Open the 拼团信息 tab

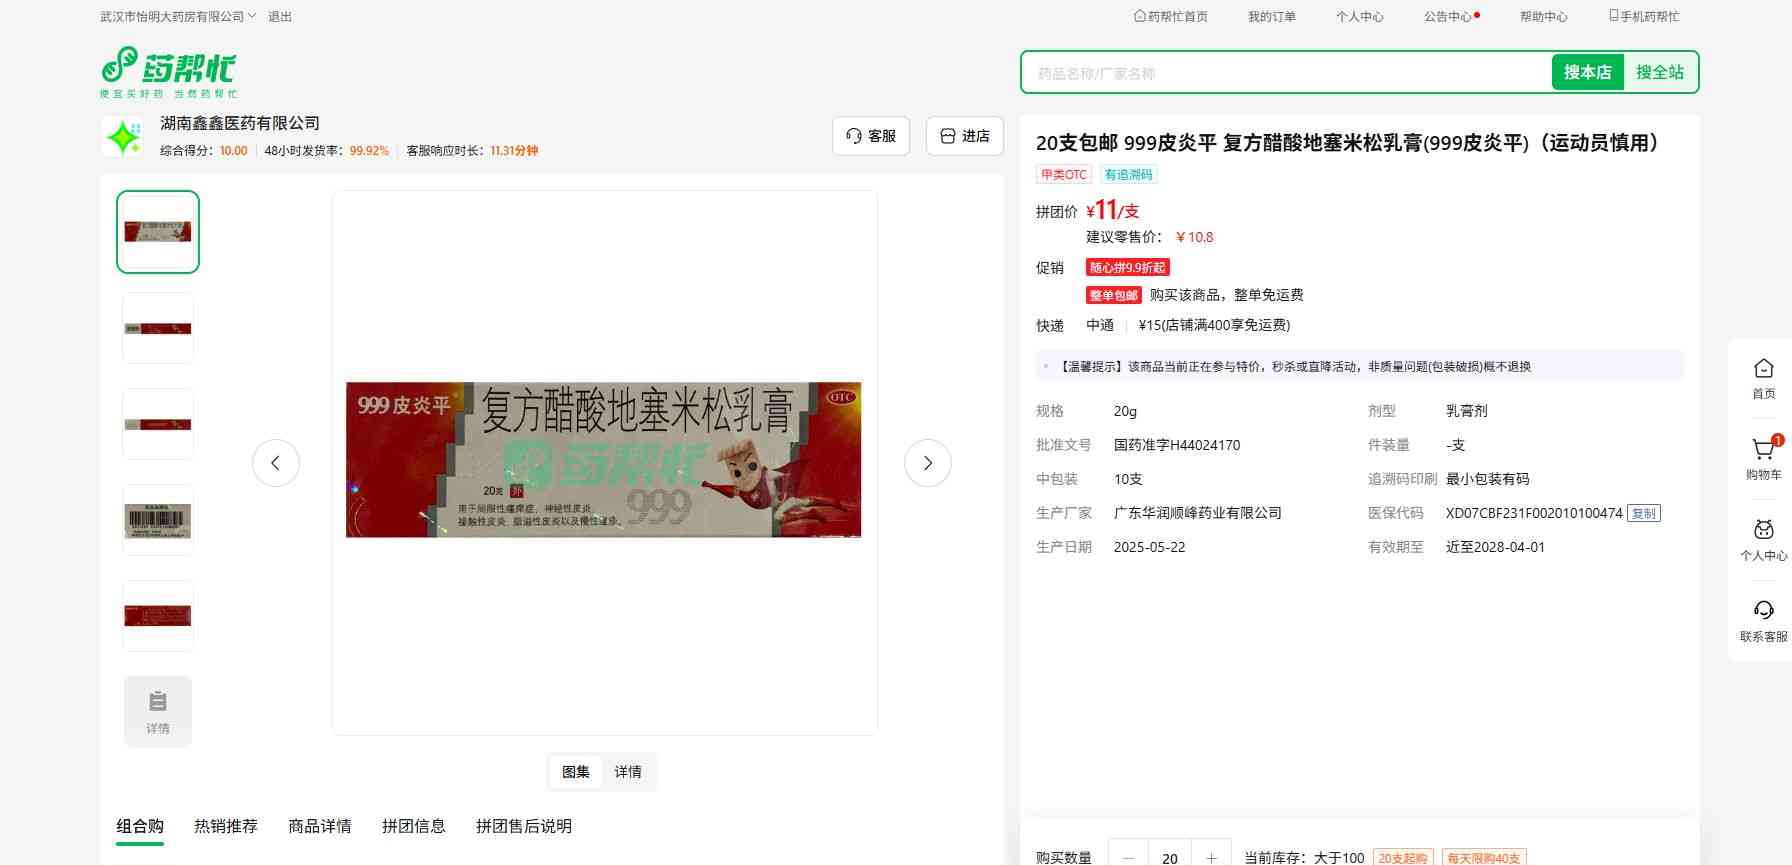(414, 826)
